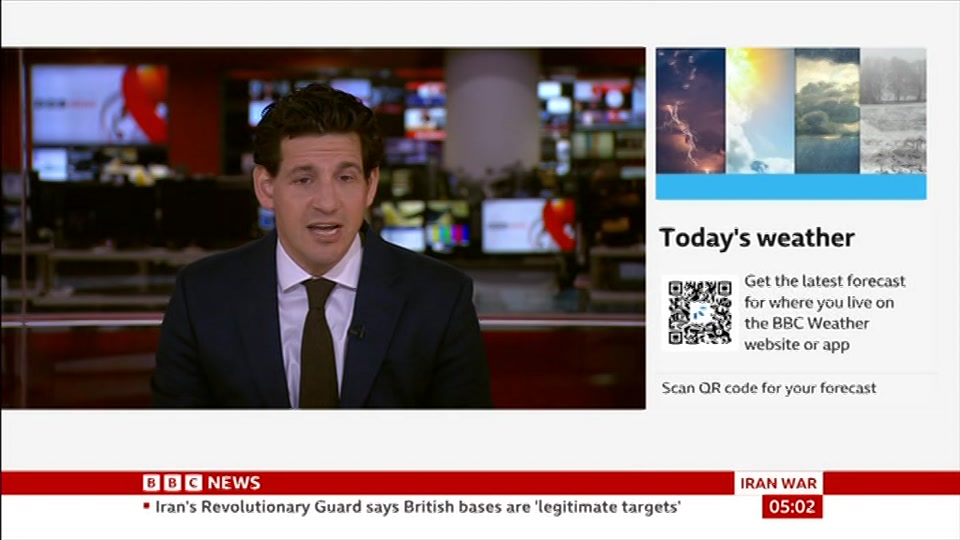Click the rainy clouds weather image

(827, 111)
